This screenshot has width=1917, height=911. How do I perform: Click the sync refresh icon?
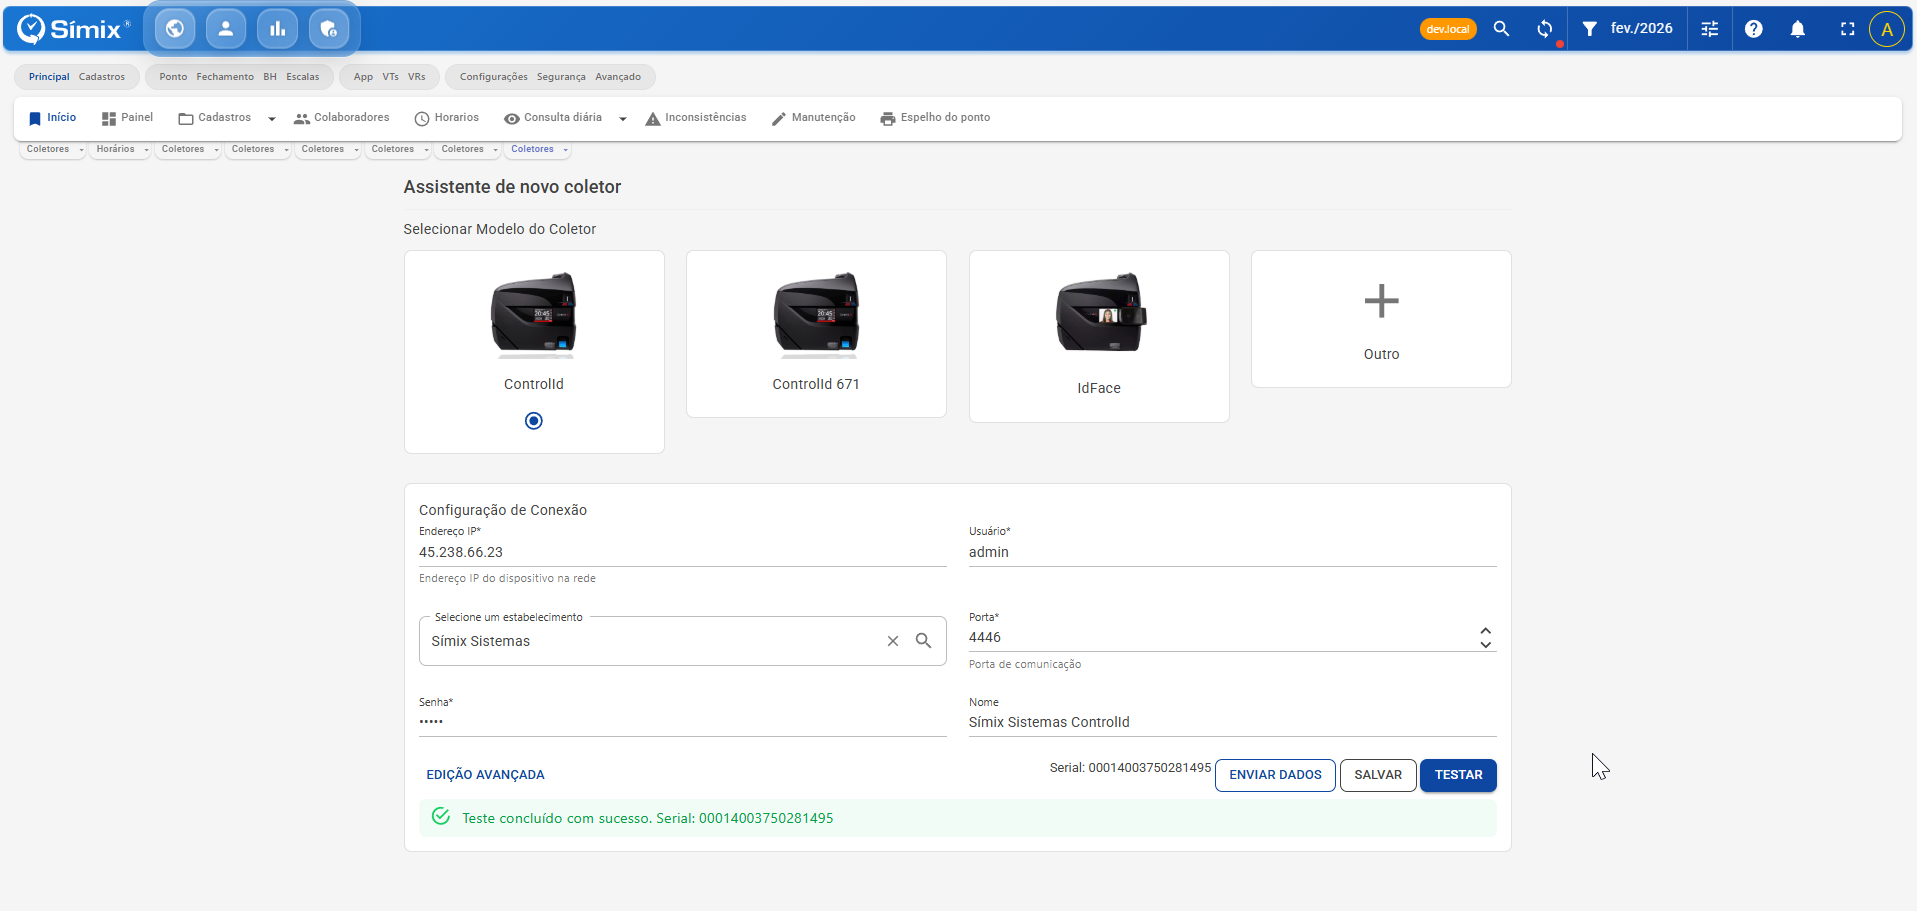coord(1545,29)
